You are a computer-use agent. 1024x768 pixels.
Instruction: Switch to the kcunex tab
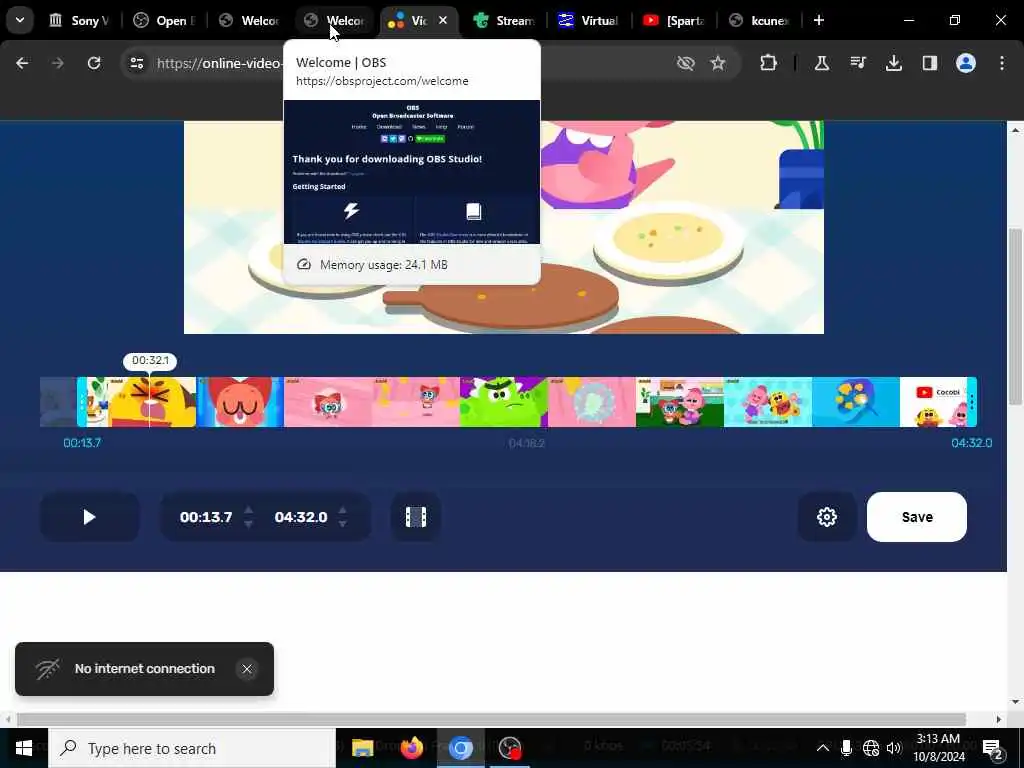[758, 20]
